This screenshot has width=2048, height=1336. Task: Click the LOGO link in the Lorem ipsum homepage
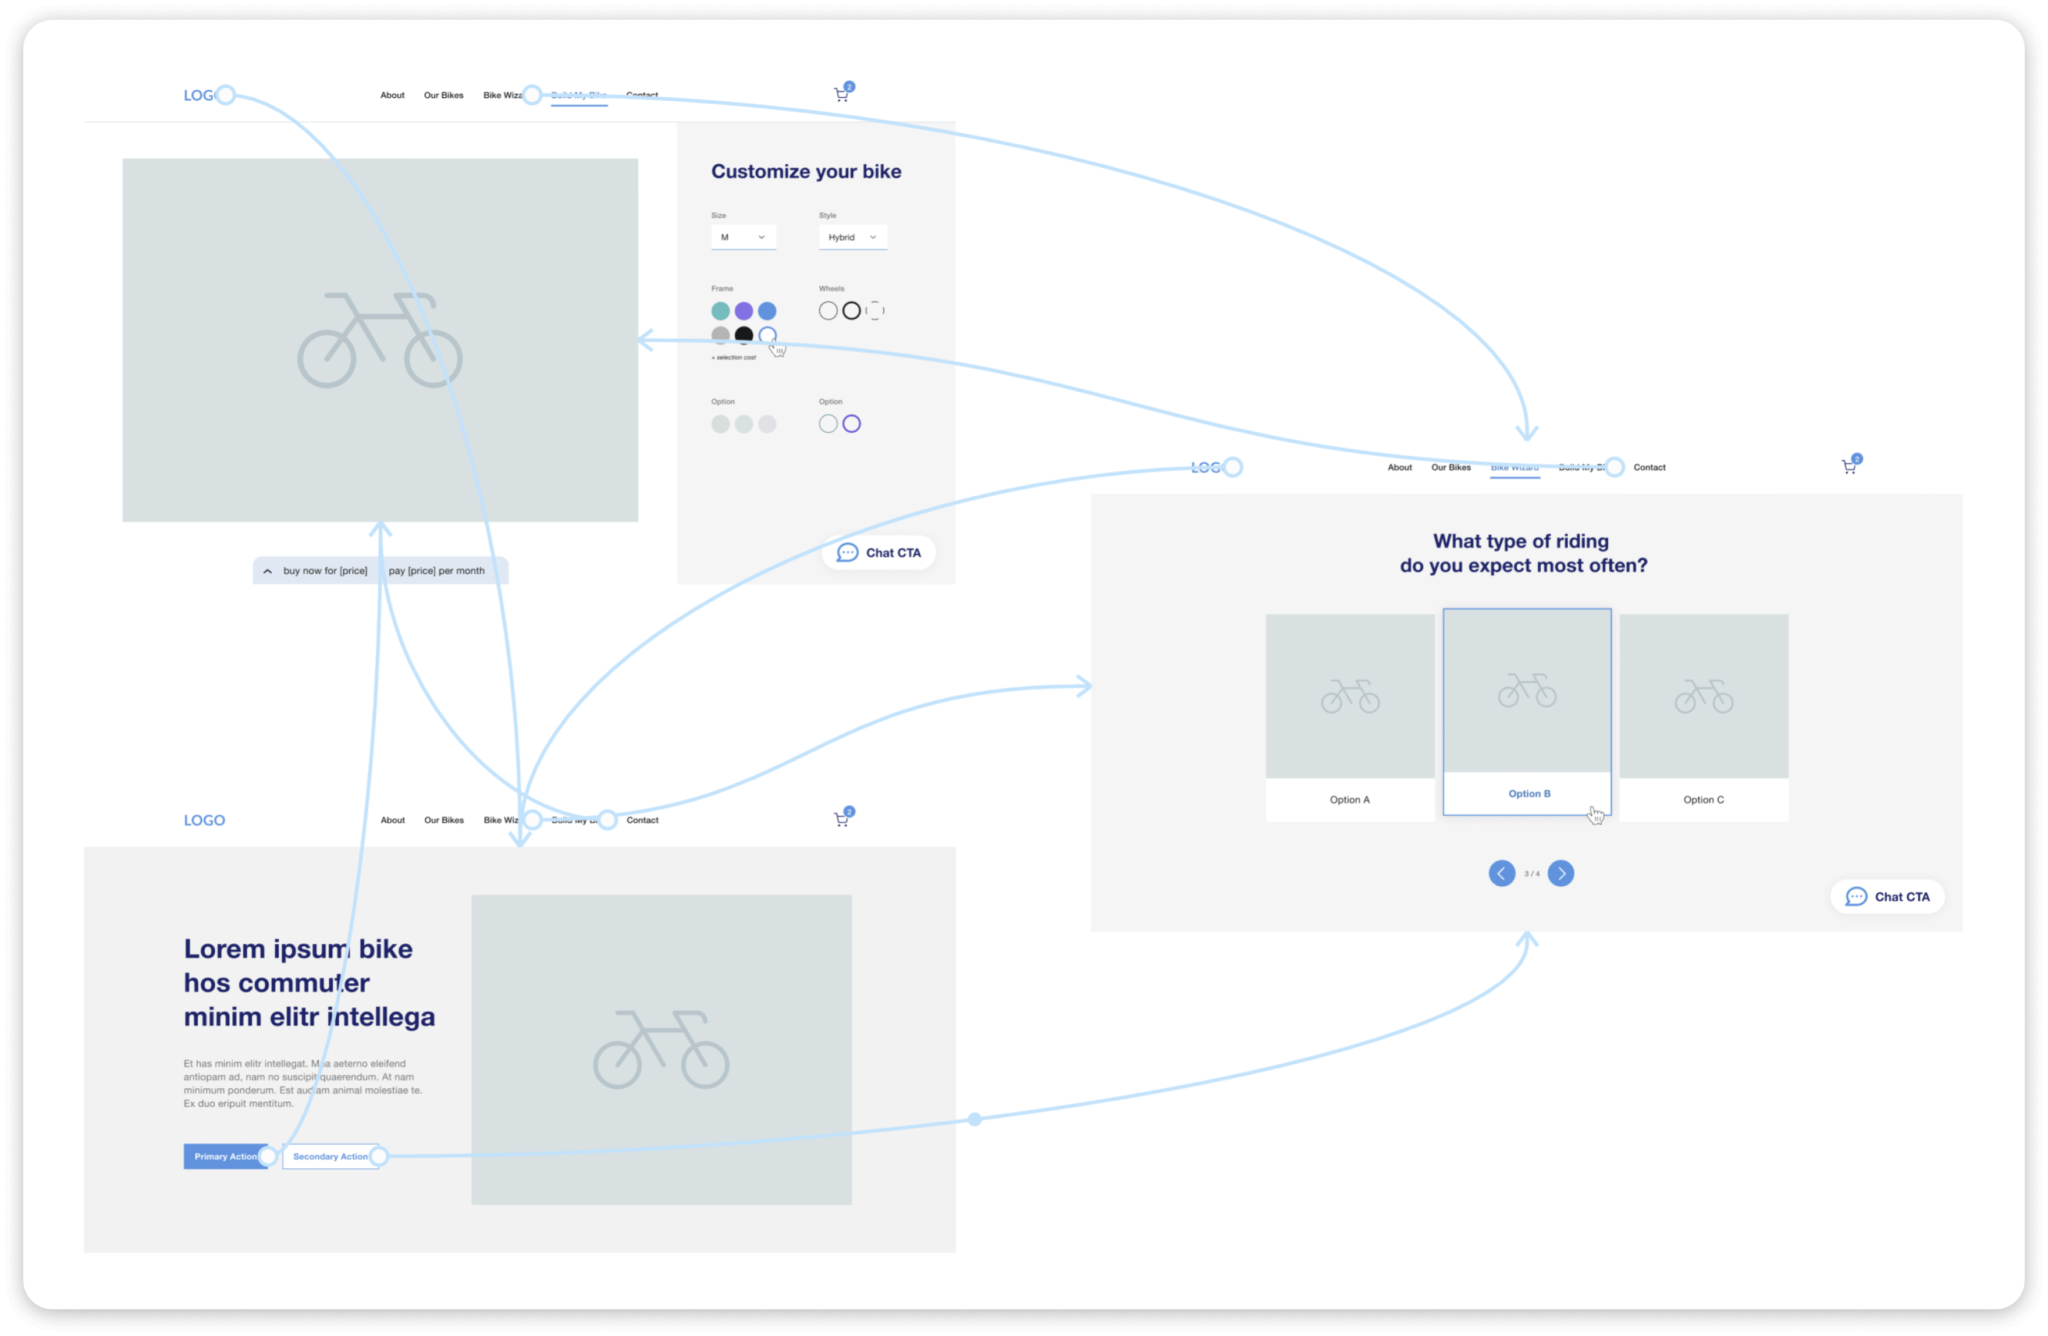point(204,820)
